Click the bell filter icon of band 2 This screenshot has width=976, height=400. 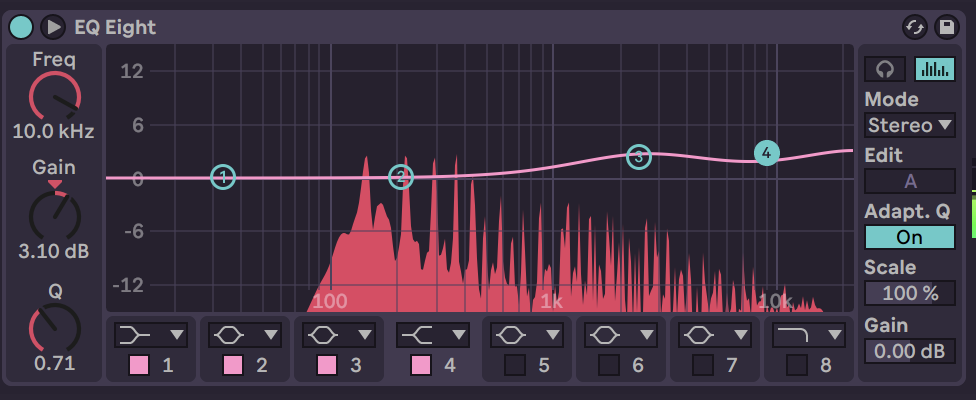(x=228, y=335)
